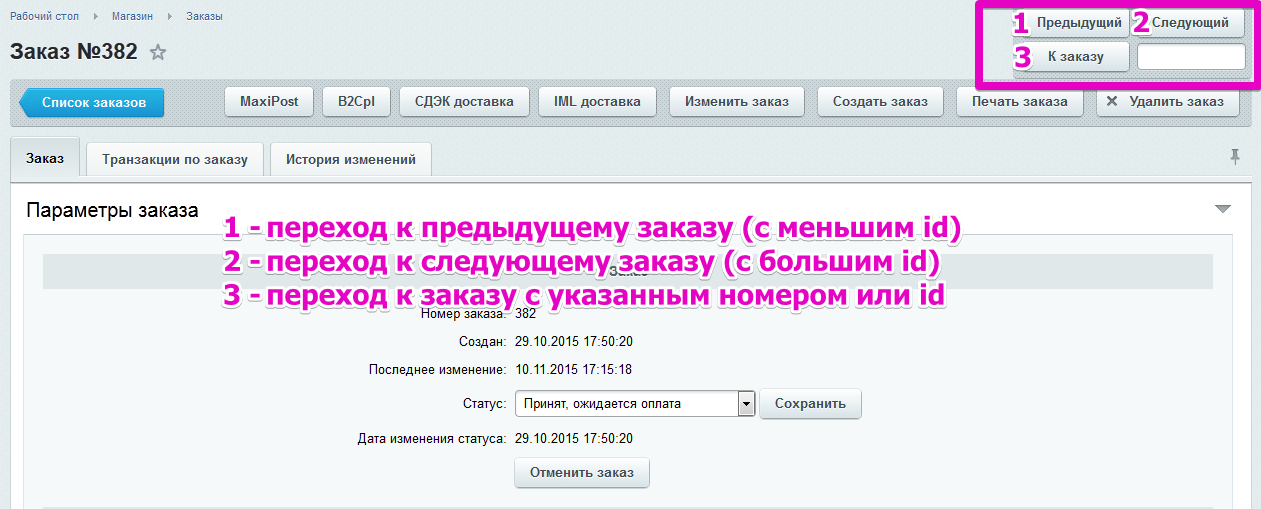Screen dimensions: 1261x509
Task: Collapse the Параметры заказа section
Action: click(1222, 209)
